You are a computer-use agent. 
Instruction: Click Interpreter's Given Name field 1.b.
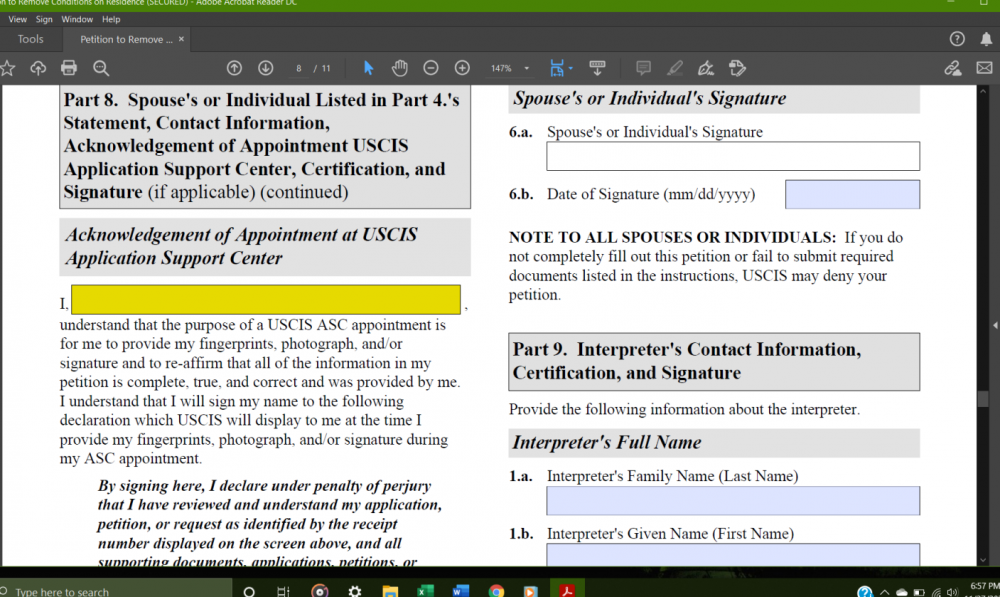click(x=733, y=554)
